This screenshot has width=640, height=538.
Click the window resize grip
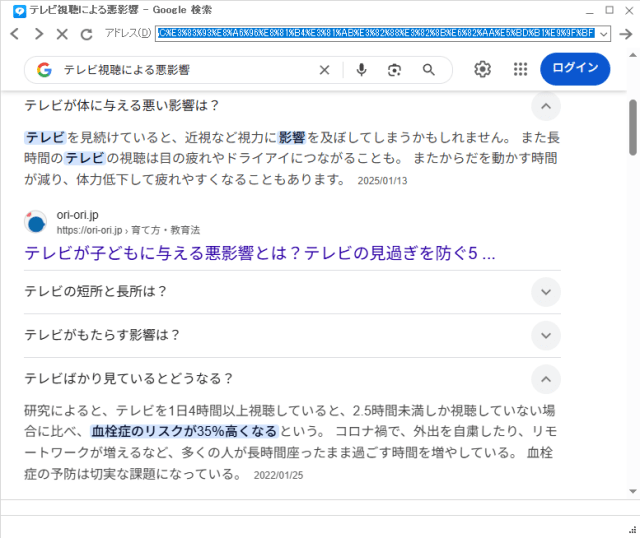(x=633, y=531)
